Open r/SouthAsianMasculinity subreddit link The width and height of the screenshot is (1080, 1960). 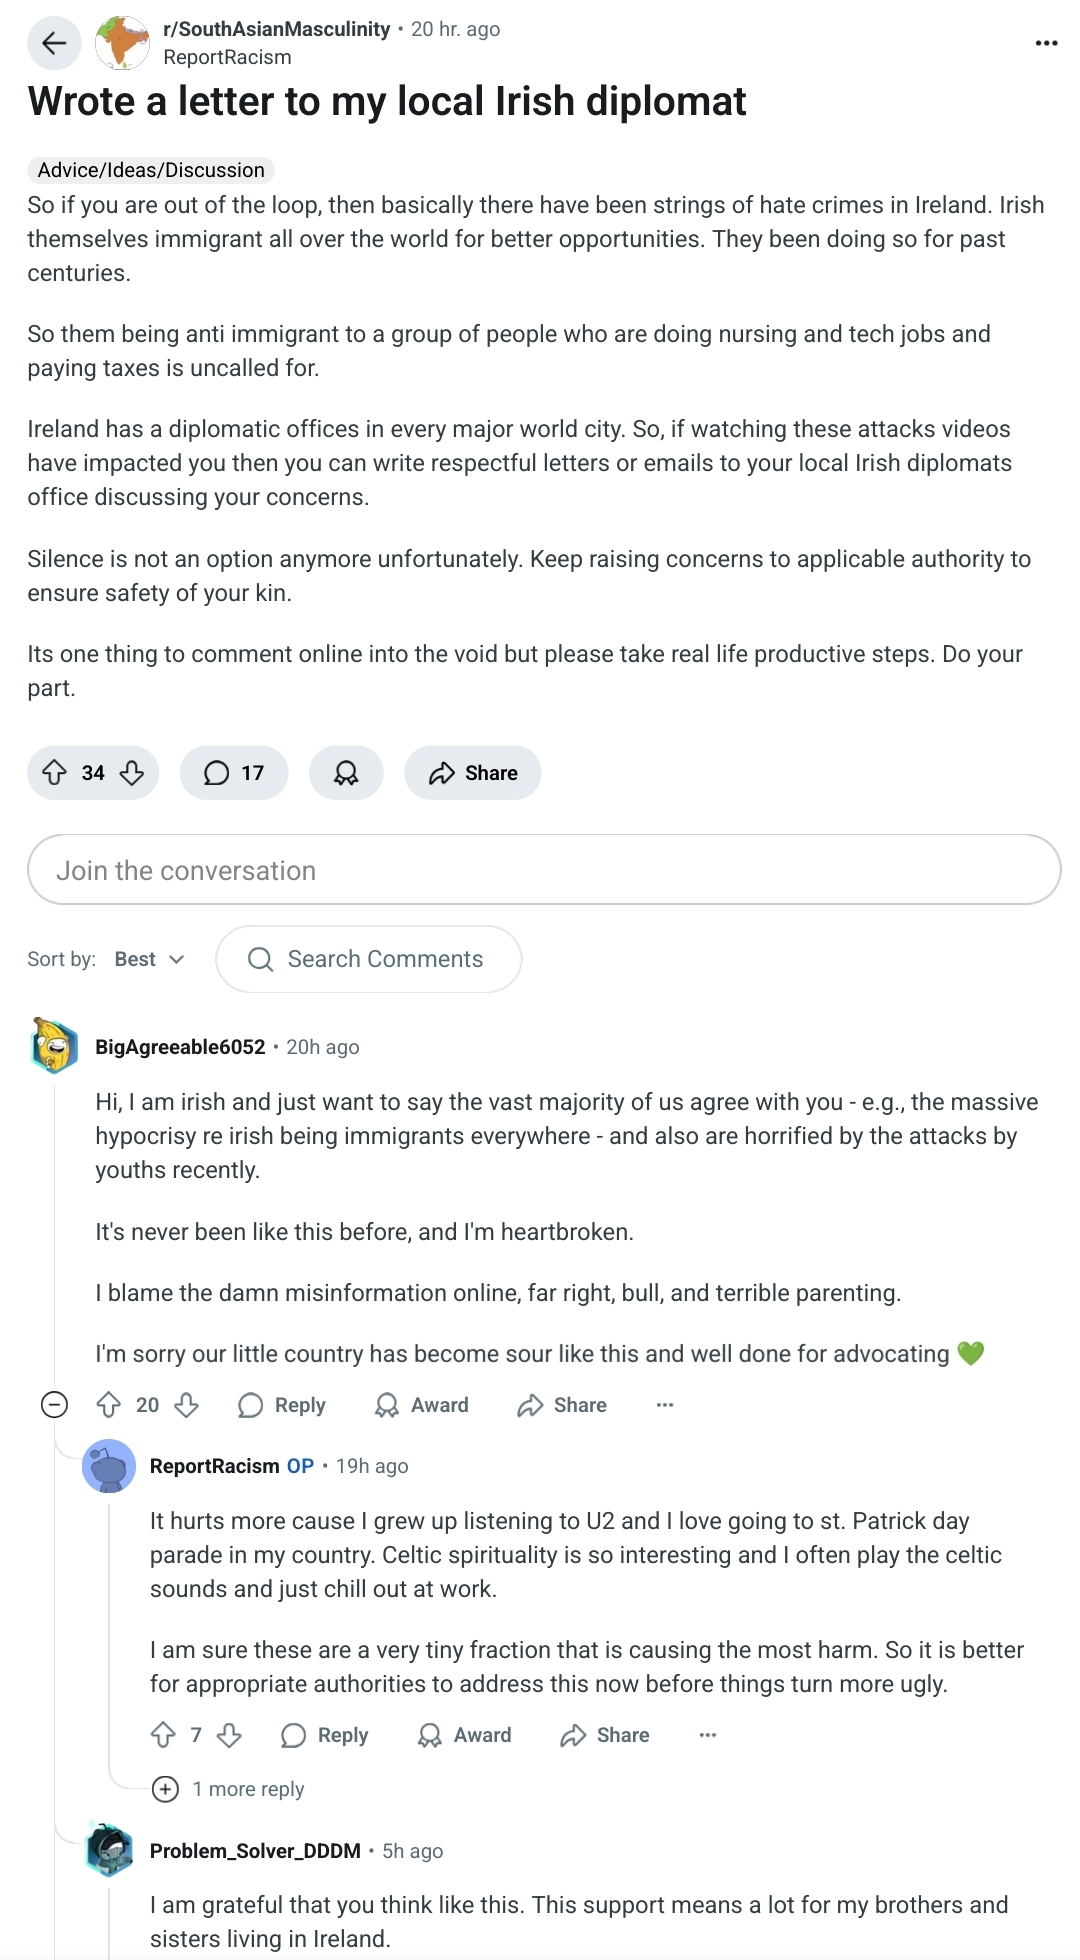click(x=276, y=29)
